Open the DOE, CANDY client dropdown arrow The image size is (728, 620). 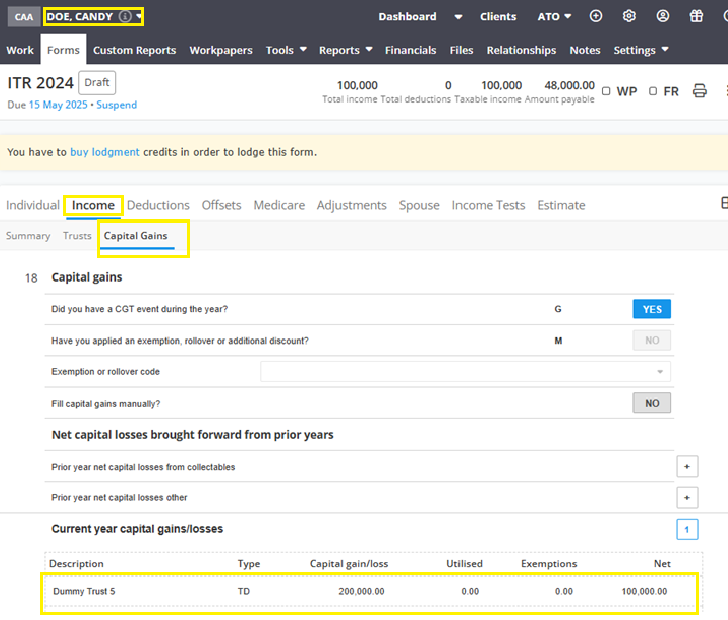click(x=138, y=17)
